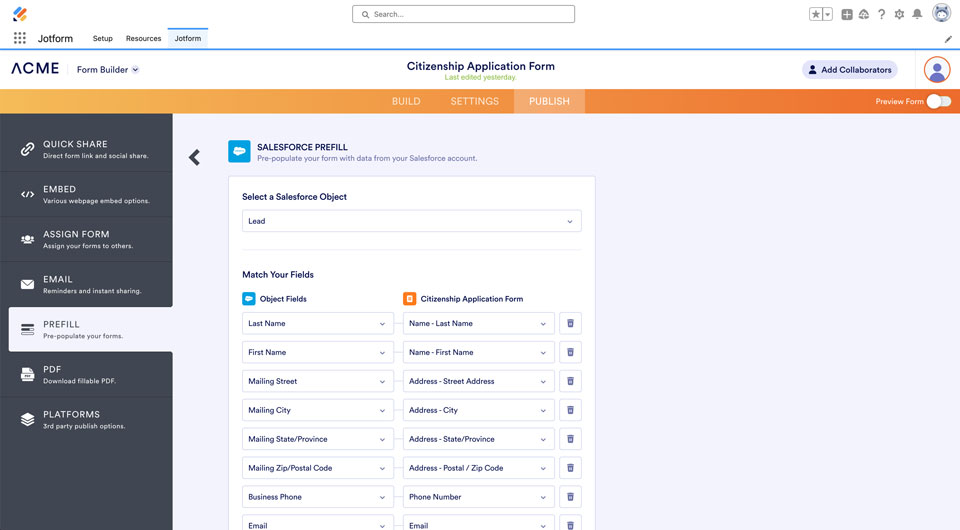The width and height of the screenshot is (960, 530).
Task: Select the PUBLISH tab
Action: pos(549,101)
